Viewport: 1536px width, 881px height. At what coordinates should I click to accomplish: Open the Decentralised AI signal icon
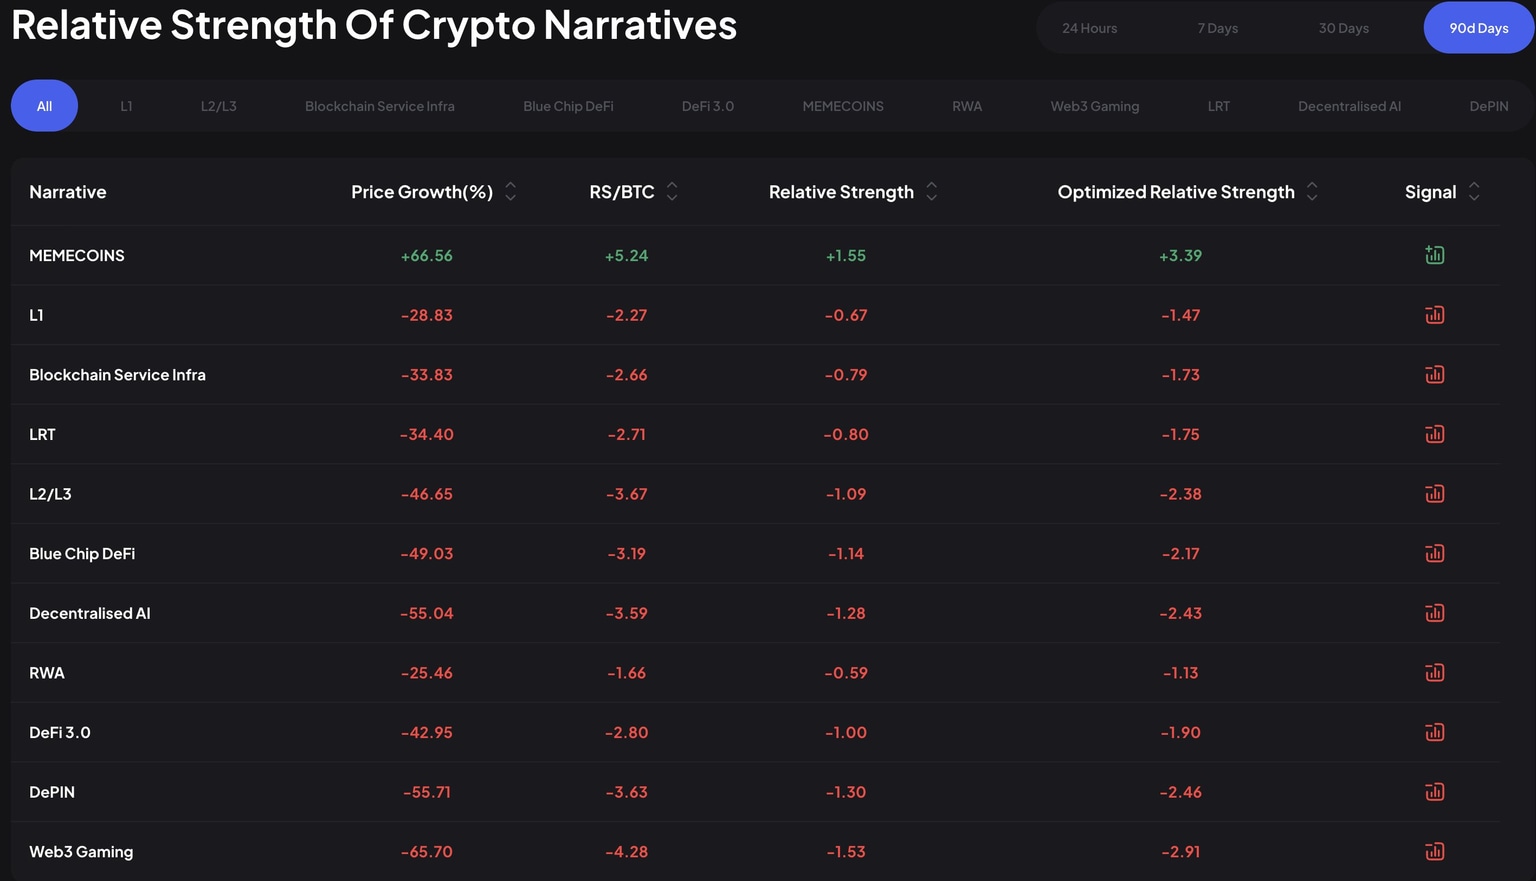(1434, 613)
